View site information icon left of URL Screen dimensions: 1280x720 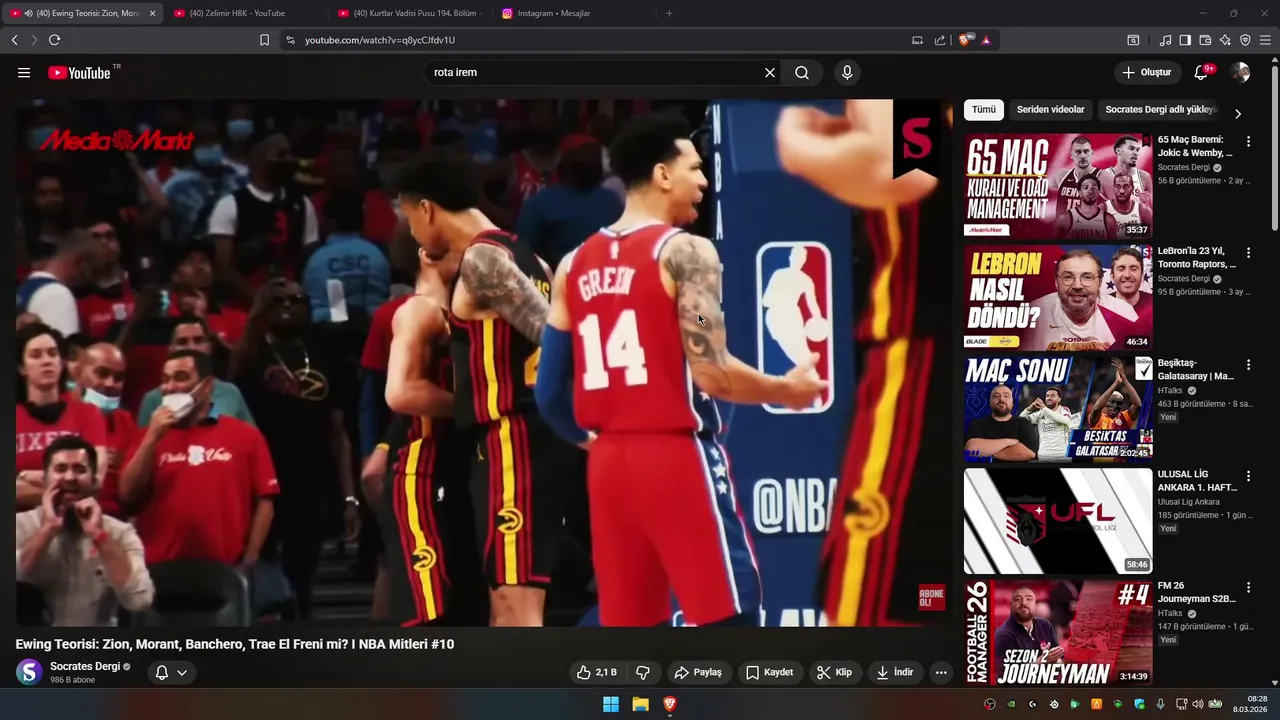coord(290,40)
